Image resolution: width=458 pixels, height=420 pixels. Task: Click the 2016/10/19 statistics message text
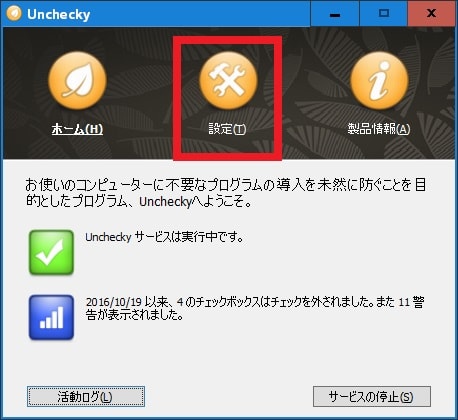click(x=255, y=308)
